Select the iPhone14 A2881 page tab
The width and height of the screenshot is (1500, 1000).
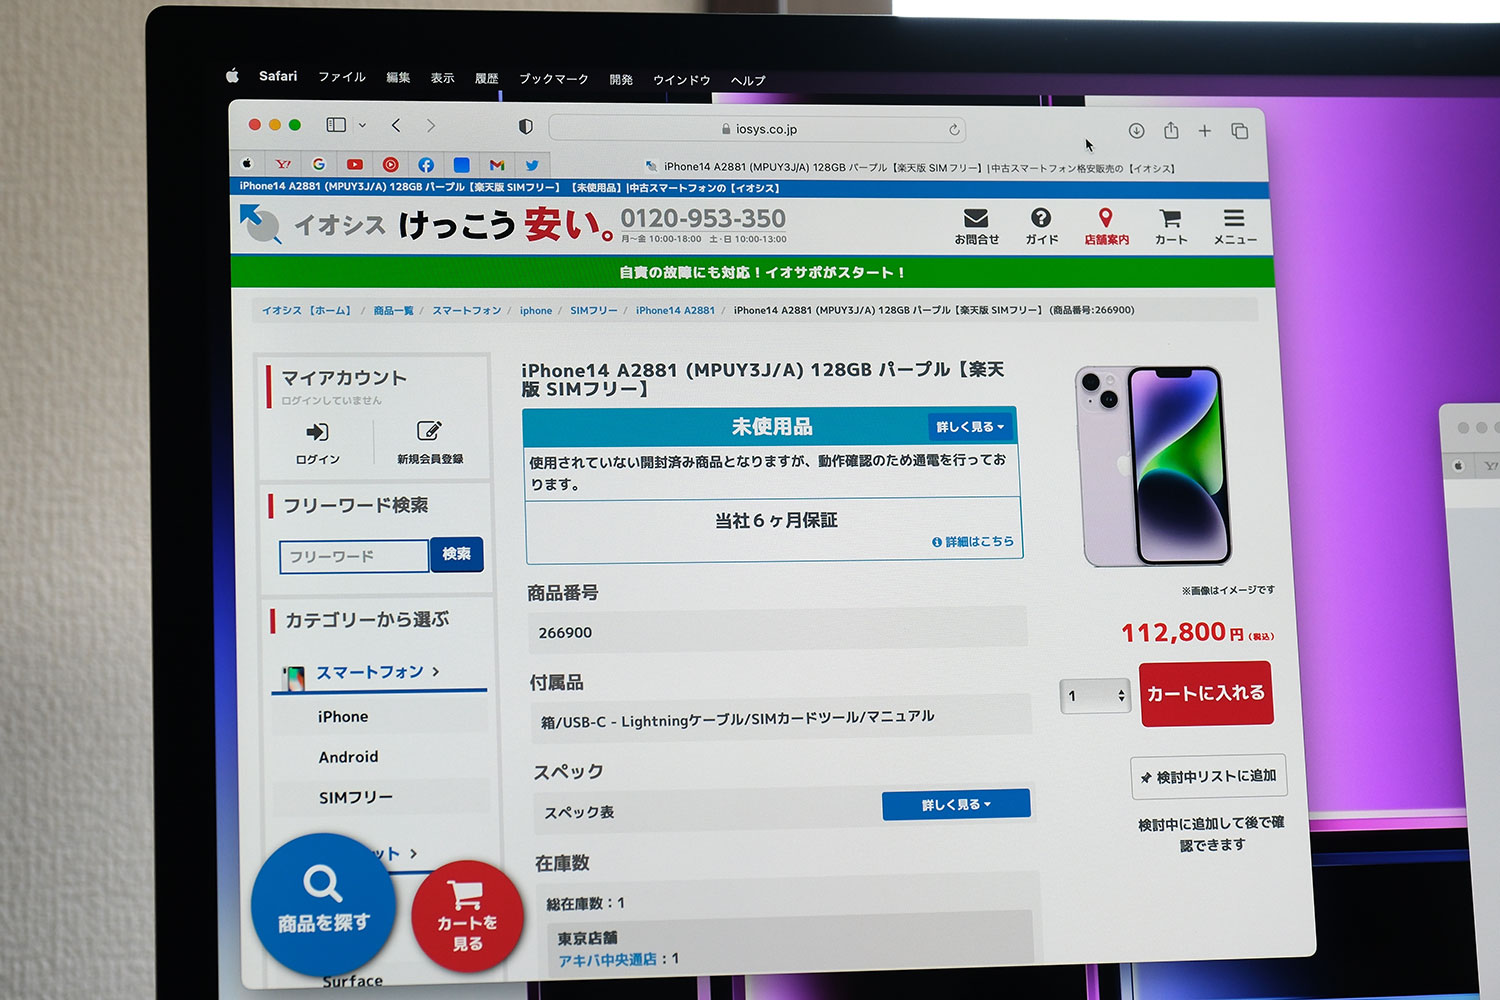coord(910,168)
